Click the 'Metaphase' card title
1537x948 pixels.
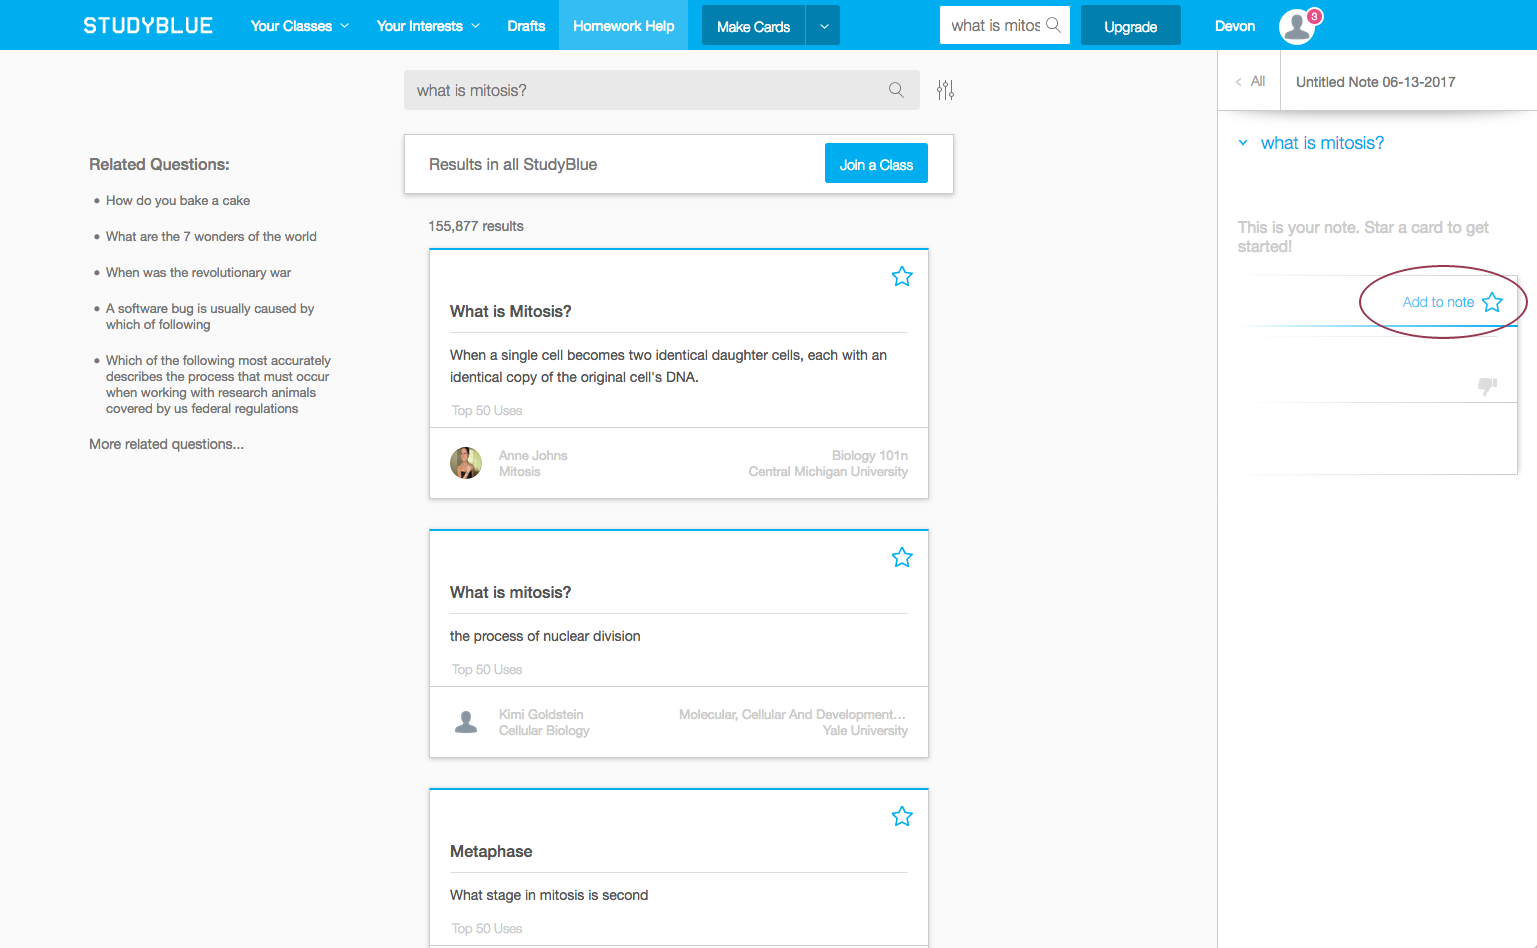coord(491,851)
